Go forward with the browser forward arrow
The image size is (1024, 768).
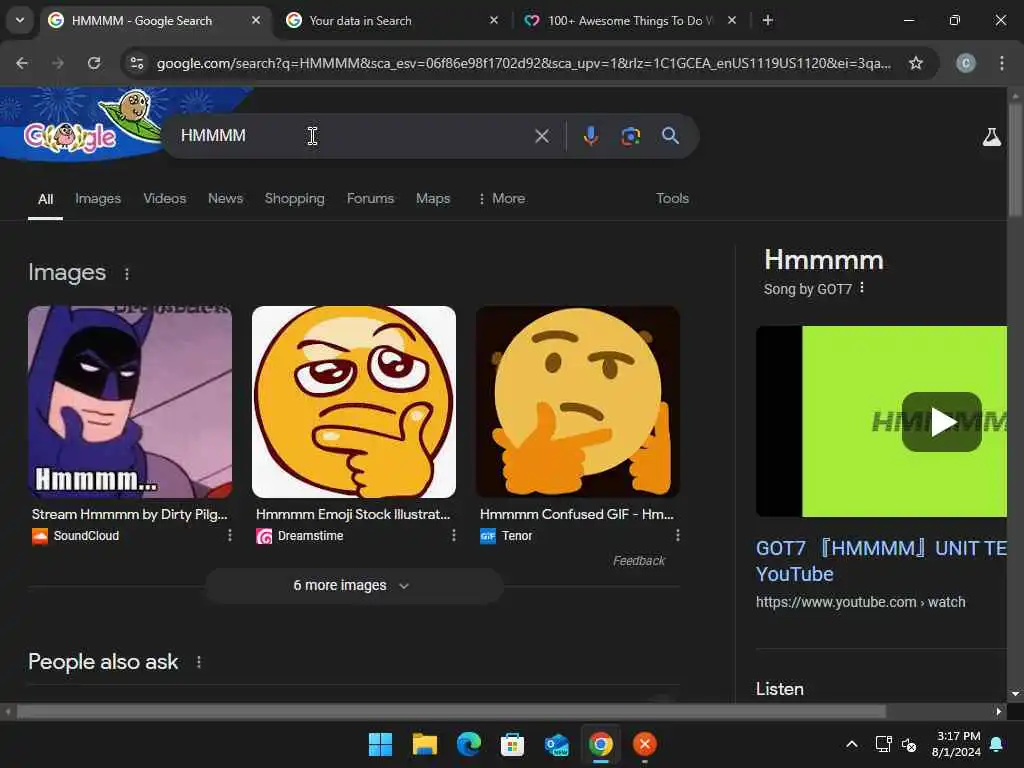click(x=57, y=63)
